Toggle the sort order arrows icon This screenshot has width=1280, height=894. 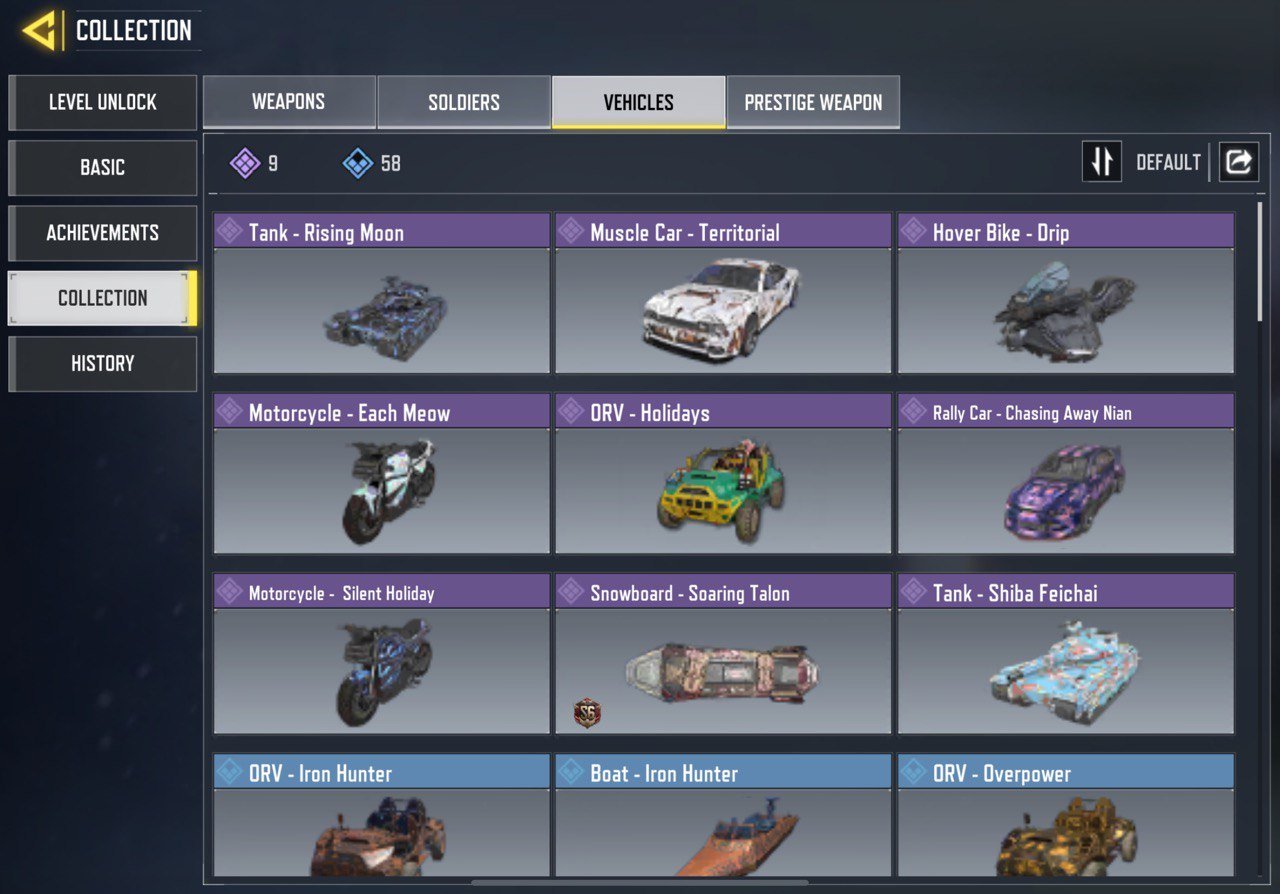click(1102, 162)
